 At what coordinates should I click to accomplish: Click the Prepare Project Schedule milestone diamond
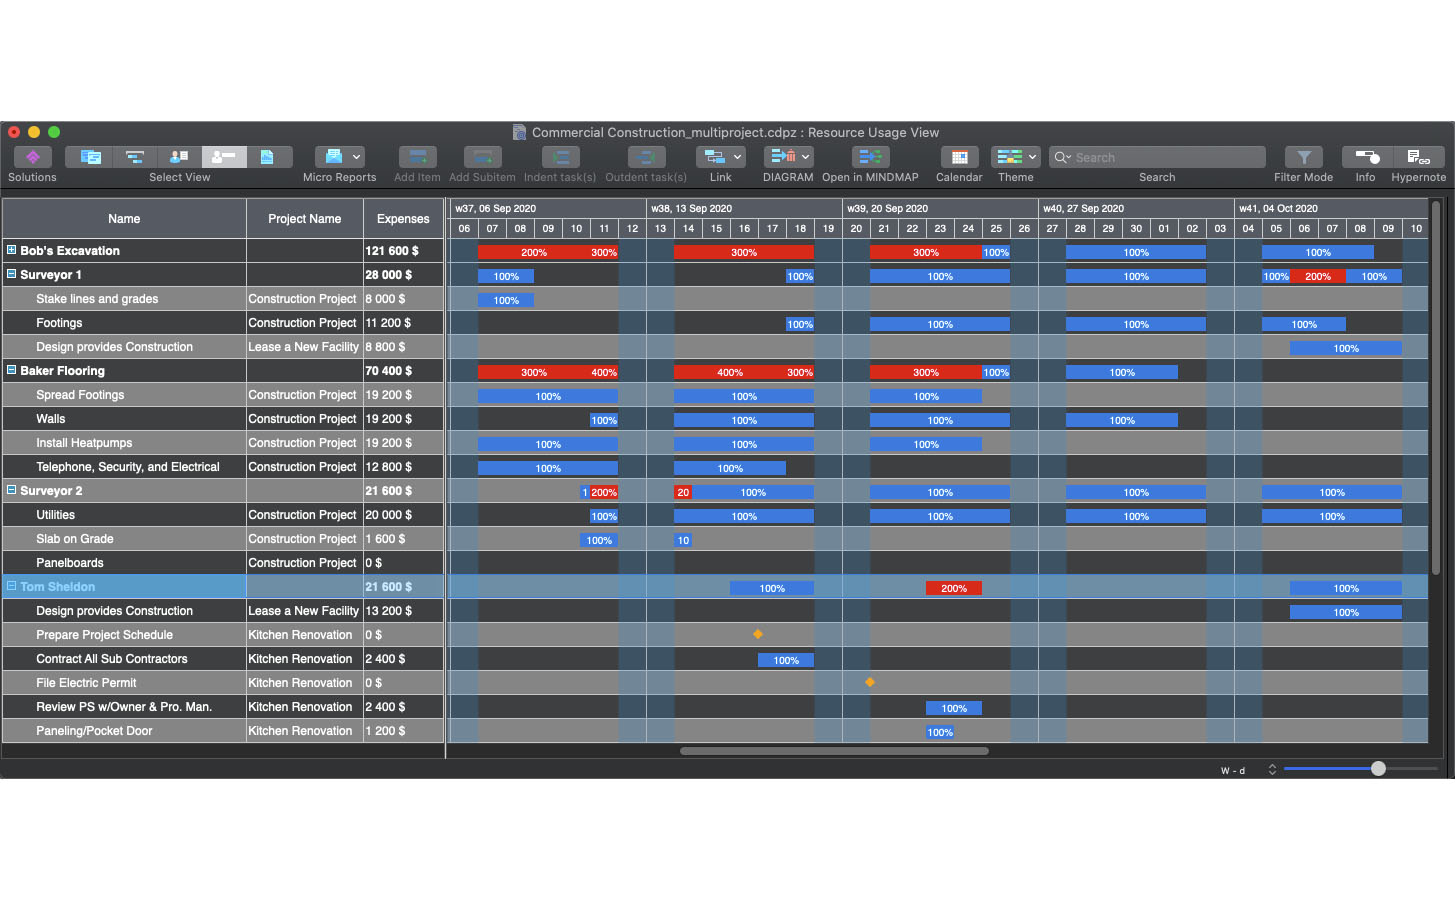758,634
